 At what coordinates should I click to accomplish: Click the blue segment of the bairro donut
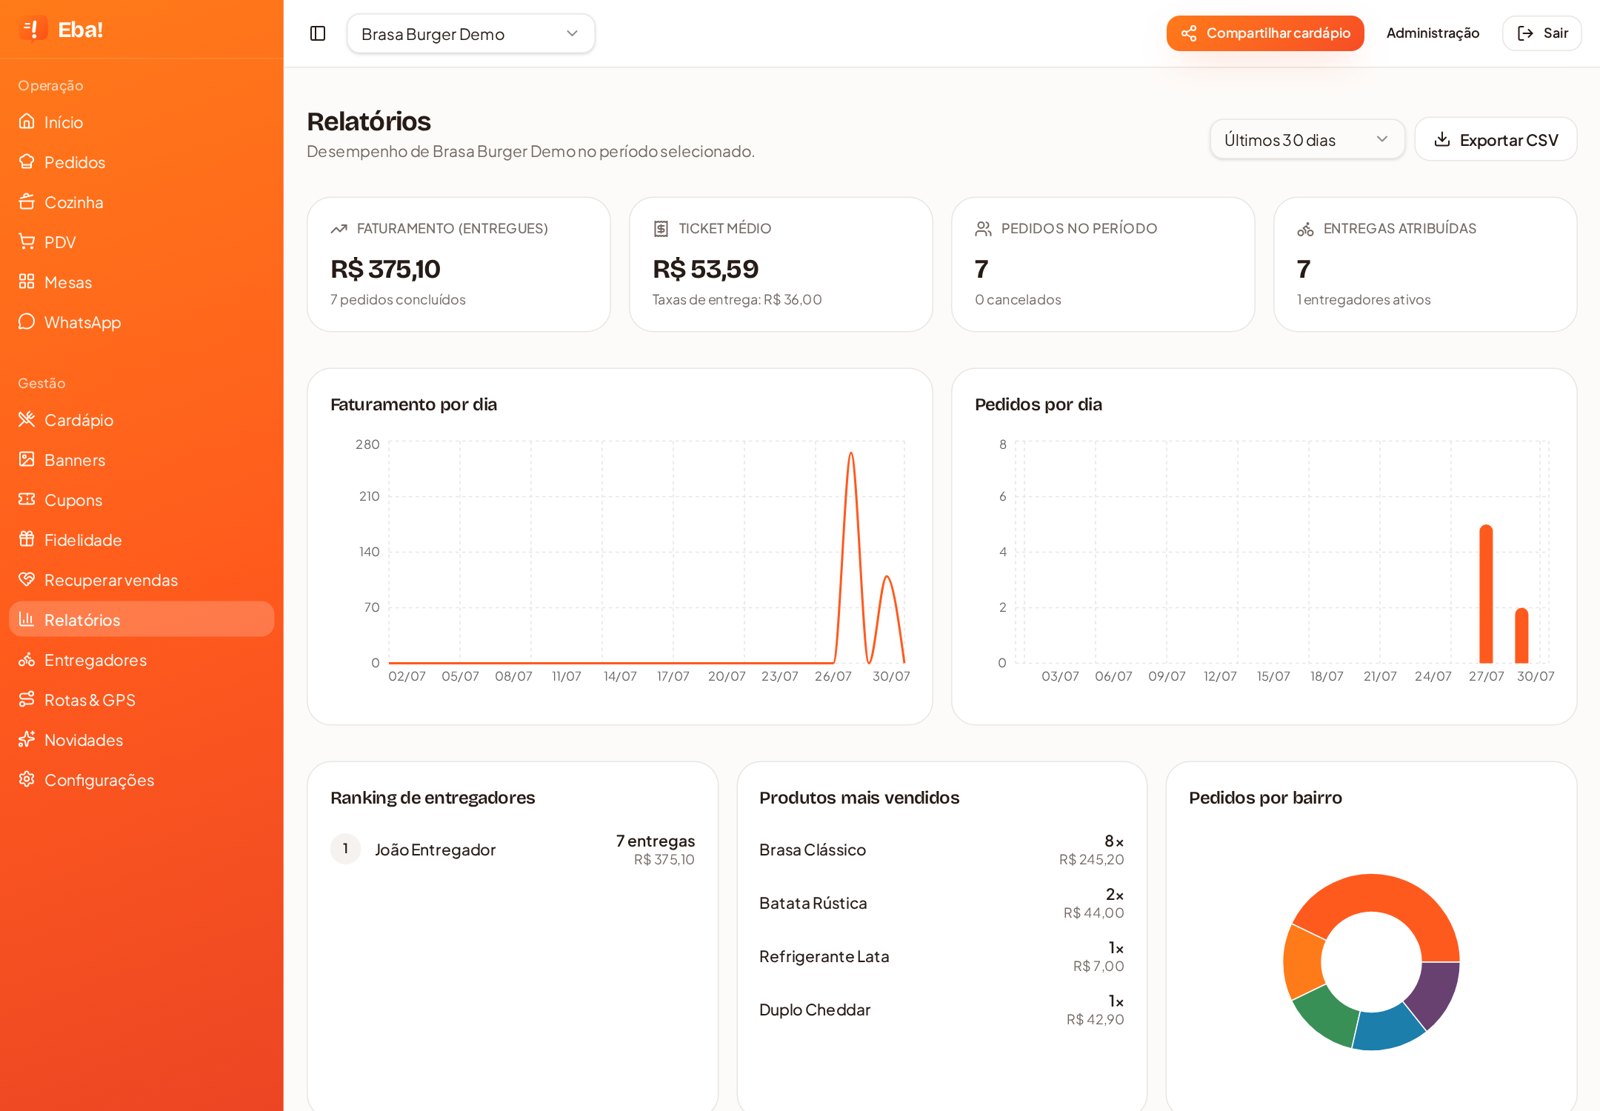pos(1390,1028)
